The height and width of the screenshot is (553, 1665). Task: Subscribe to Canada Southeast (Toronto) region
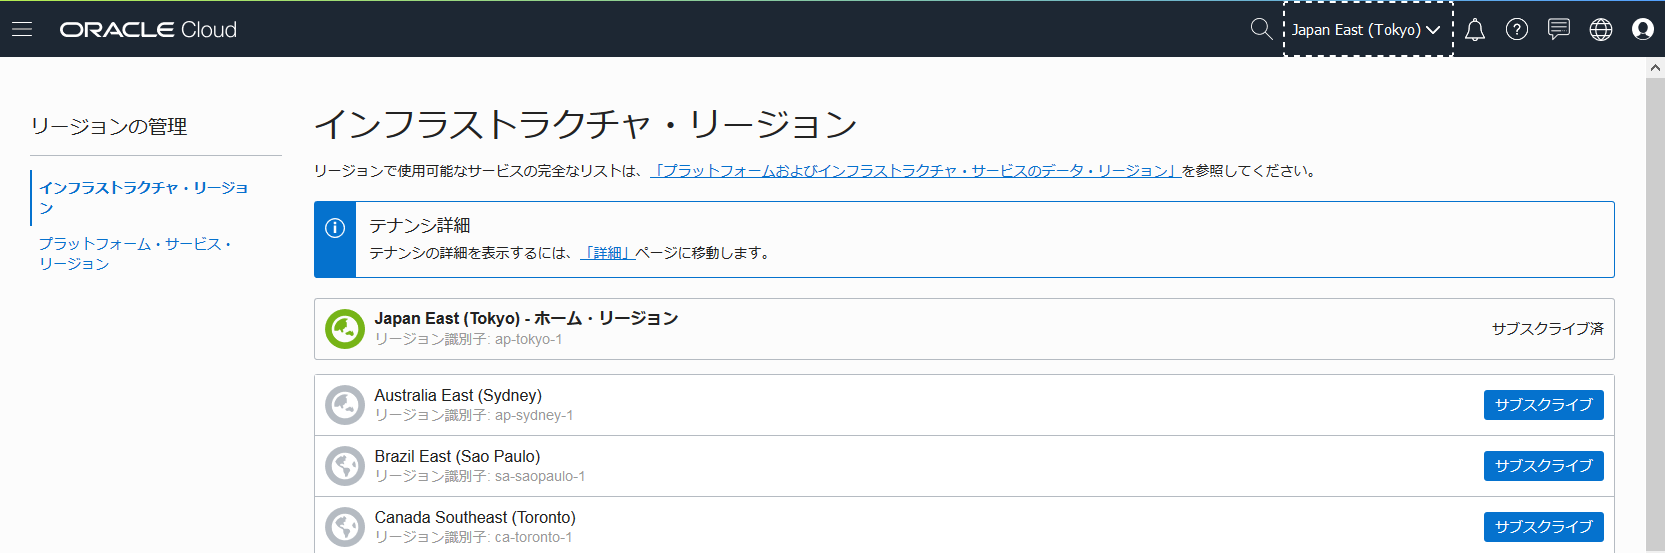[1543, 527]
